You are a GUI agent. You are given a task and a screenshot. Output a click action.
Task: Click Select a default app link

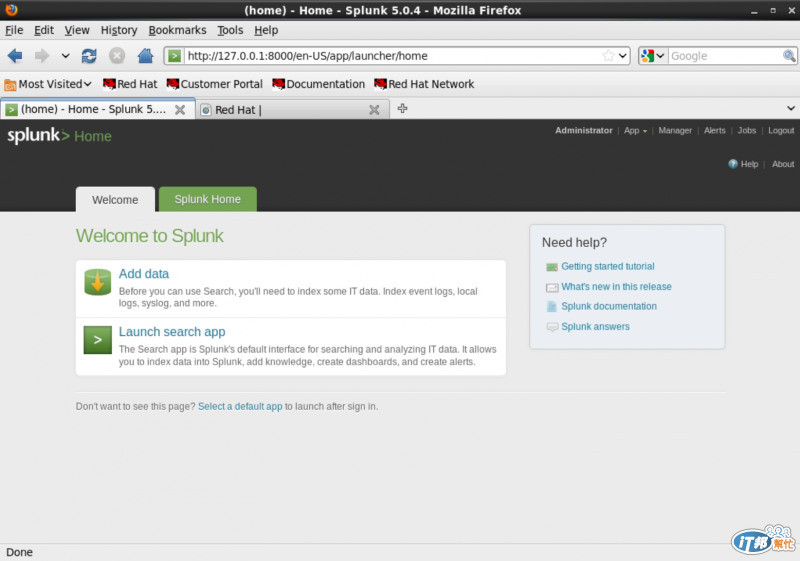click(240, 406)
